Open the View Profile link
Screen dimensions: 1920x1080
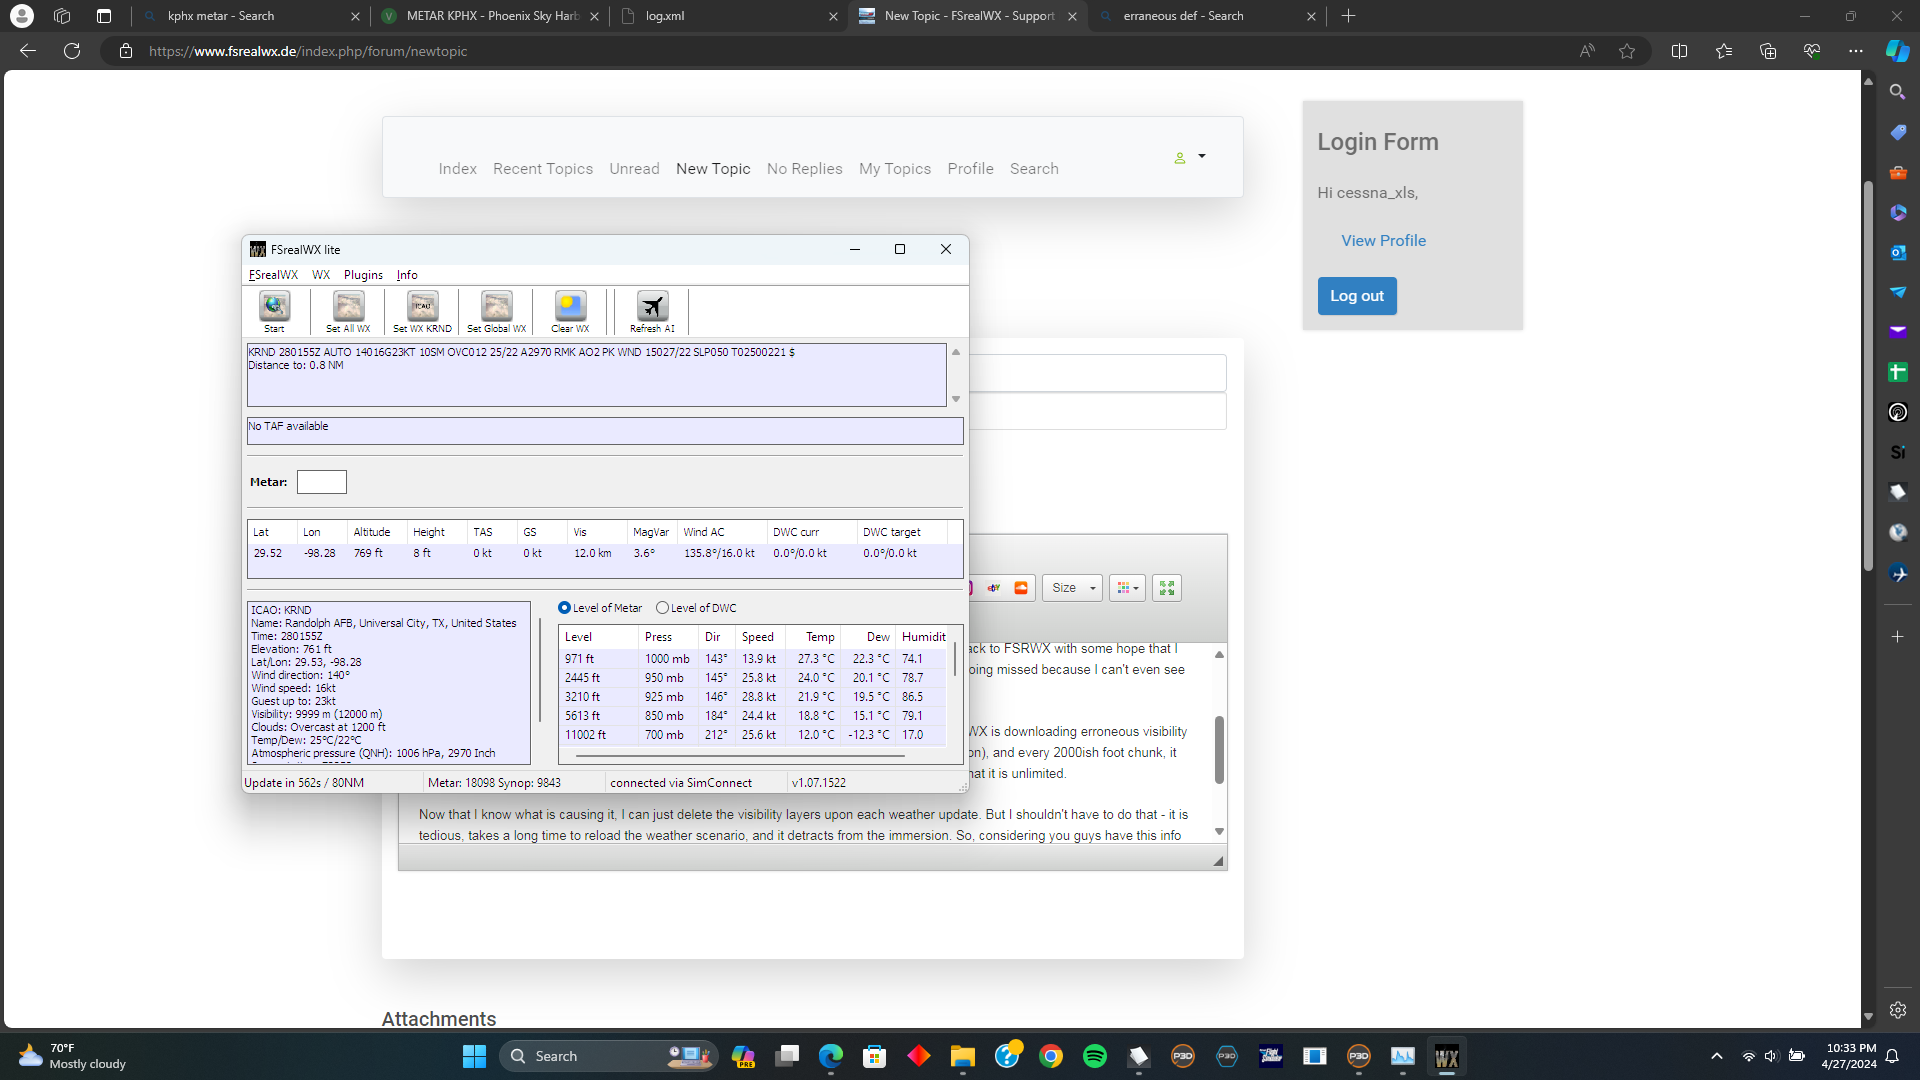pos(1383,241)
